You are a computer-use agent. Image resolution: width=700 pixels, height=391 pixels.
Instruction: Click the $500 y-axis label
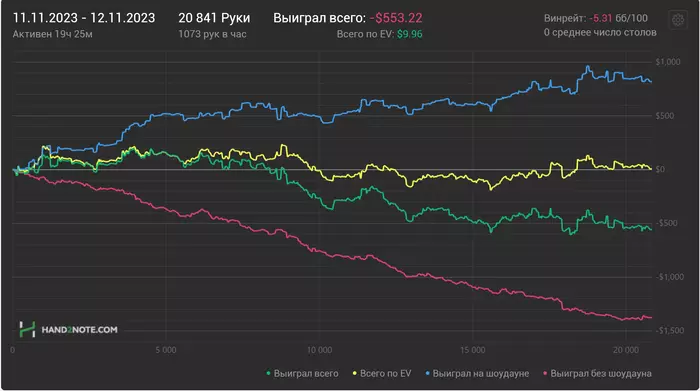(x=664, y=116)
